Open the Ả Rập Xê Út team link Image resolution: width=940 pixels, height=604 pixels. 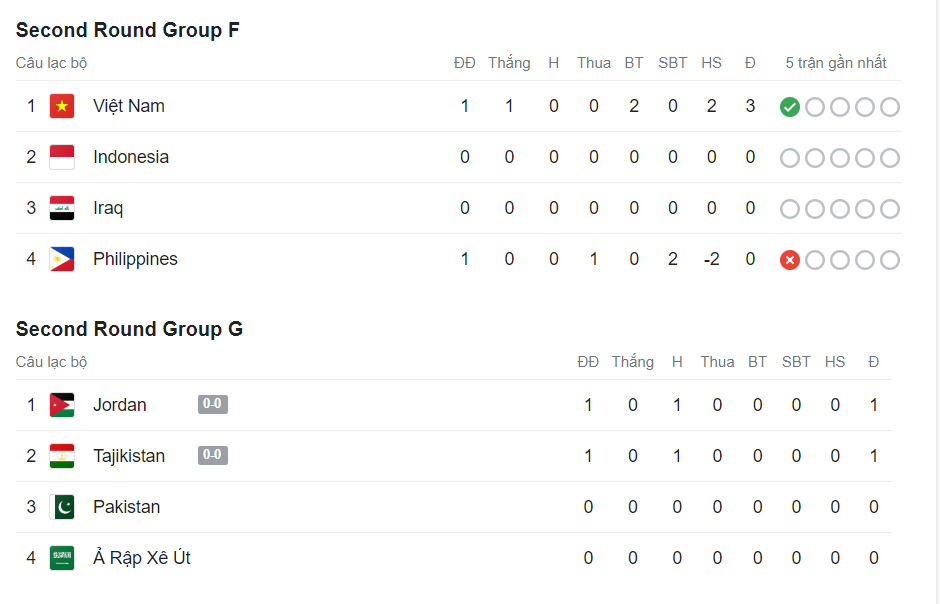coord(141,558)
